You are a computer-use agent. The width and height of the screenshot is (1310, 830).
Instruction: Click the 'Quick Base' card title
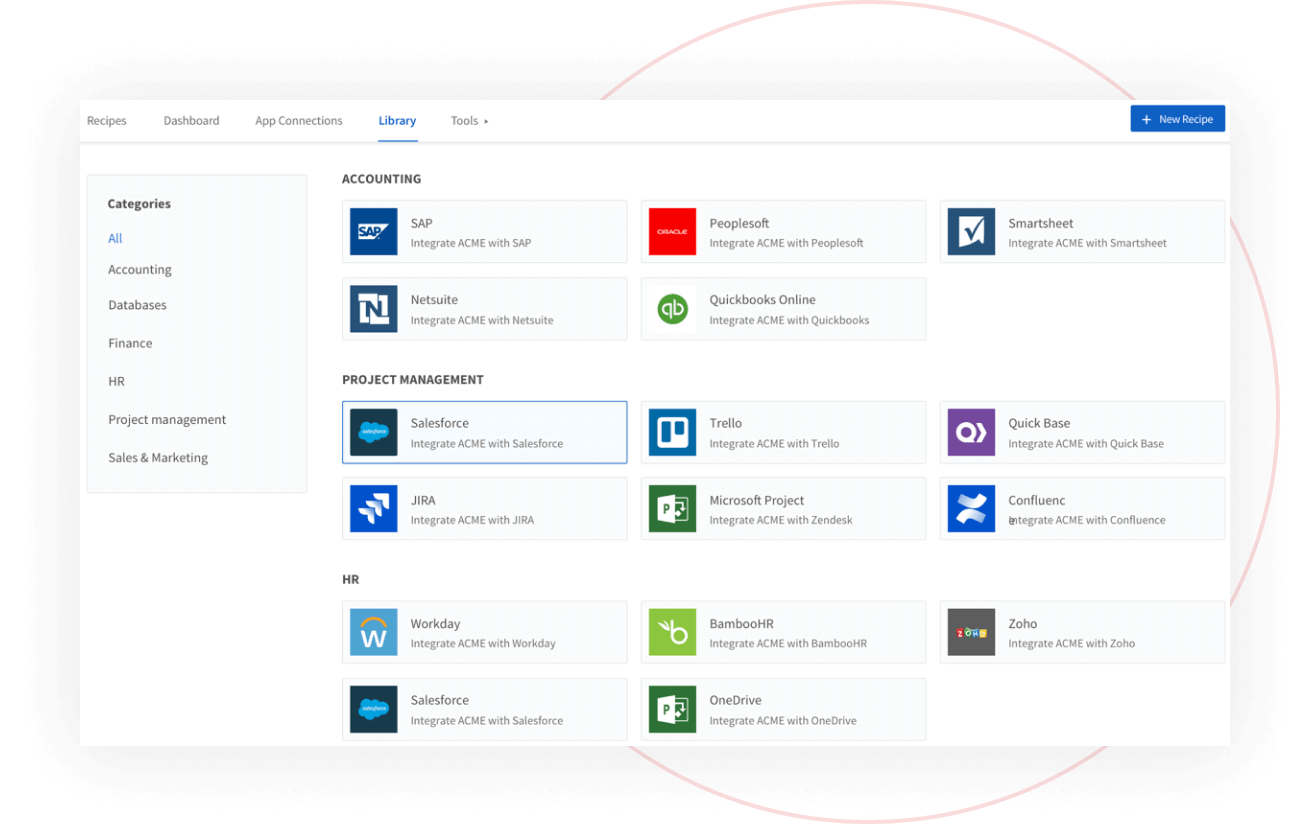(x=1039, y=423)
